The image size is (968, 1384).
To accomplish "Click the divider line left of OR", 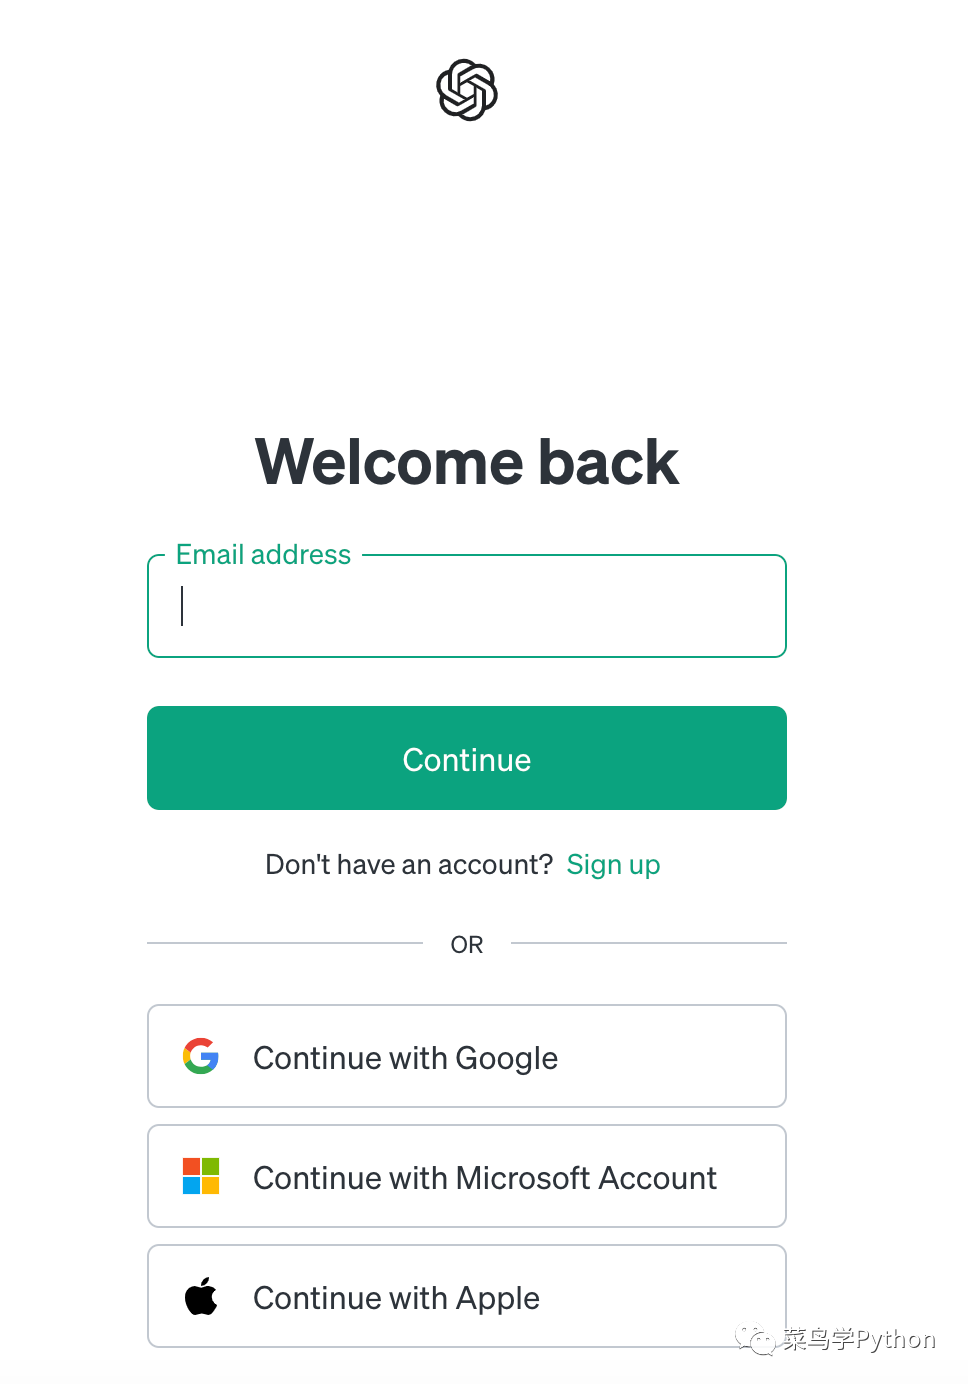I will point(285,943).
